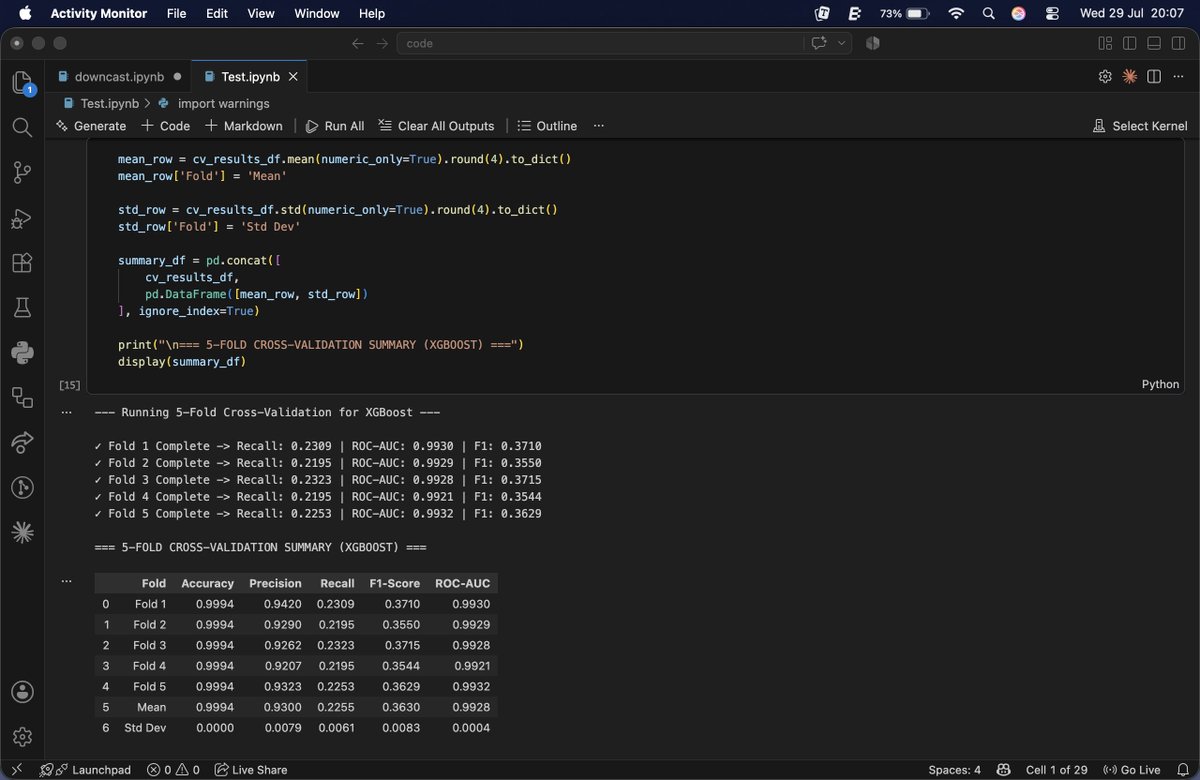This screenshot has height=780, width=1200.
Task: Open the Source Control view
Action: pos(22,172)
